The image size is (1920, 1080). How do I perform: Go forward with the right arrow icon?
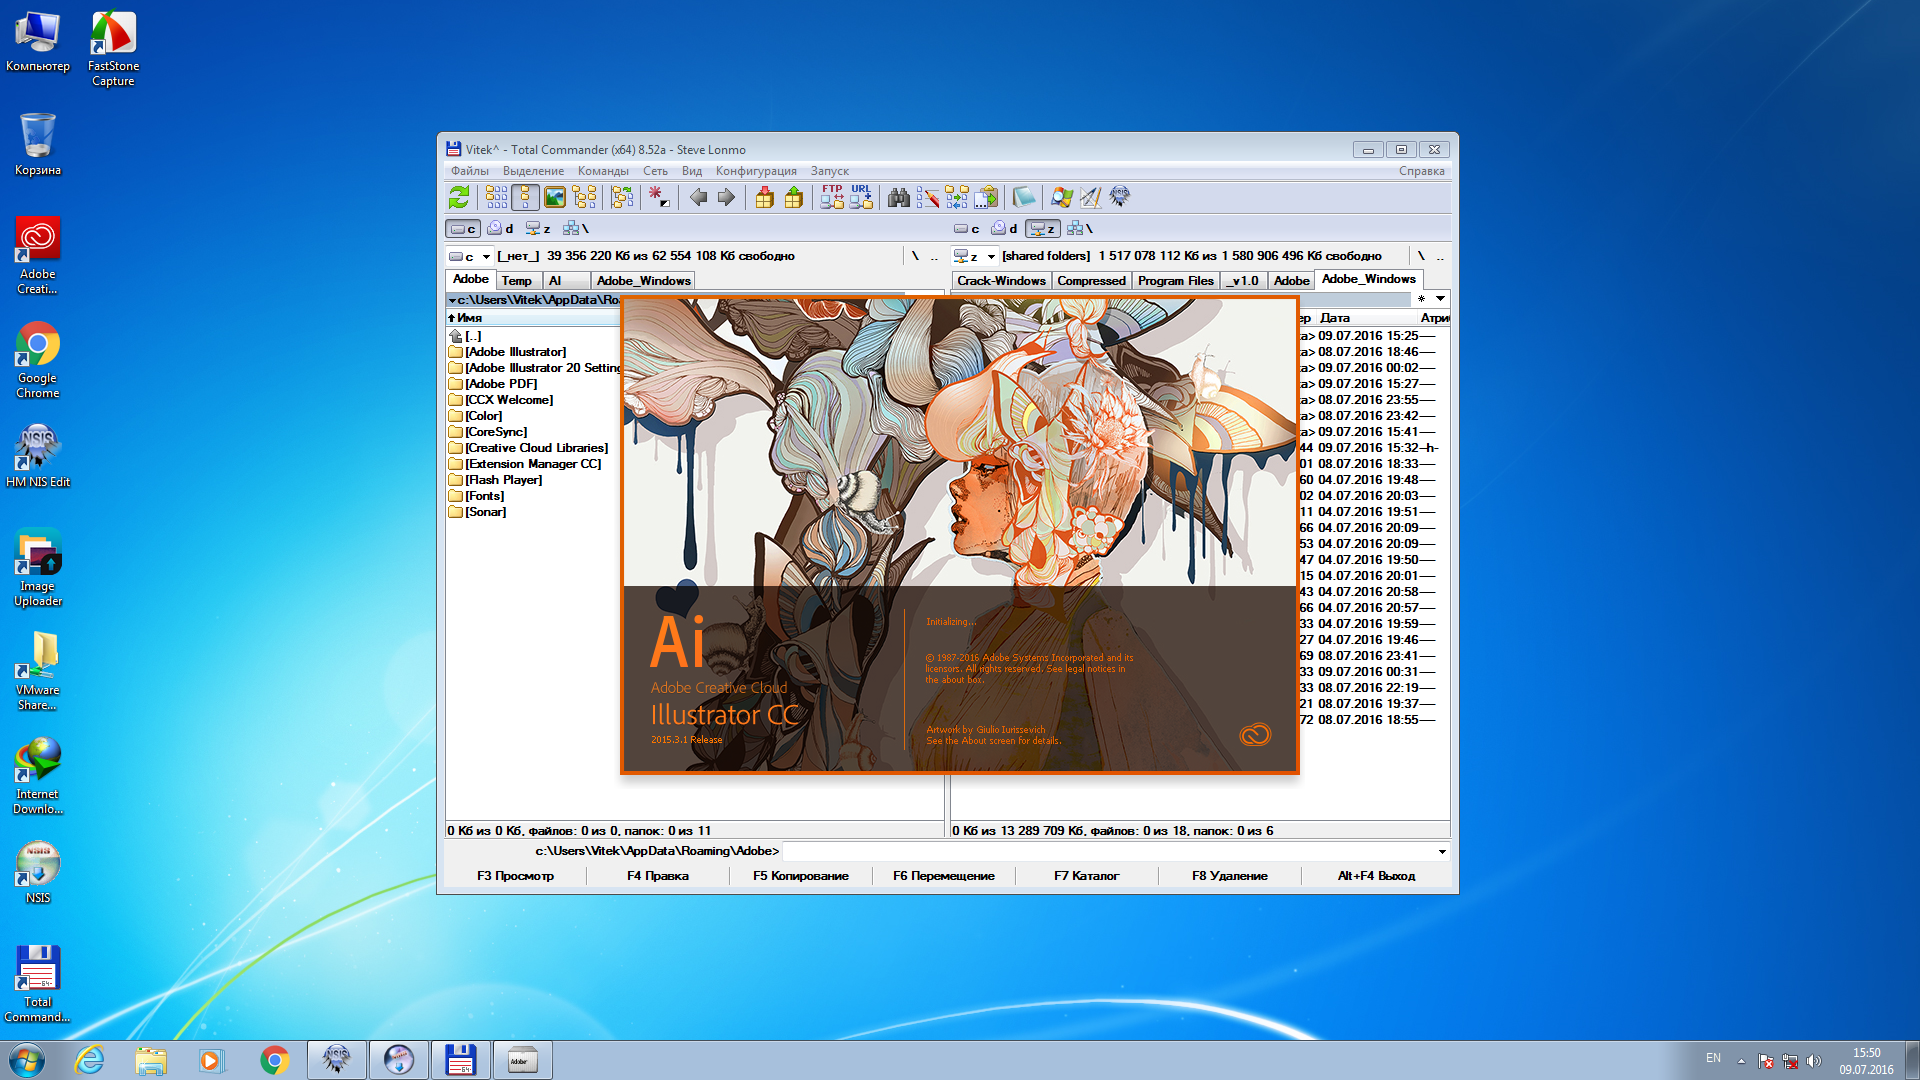point(726,197)
